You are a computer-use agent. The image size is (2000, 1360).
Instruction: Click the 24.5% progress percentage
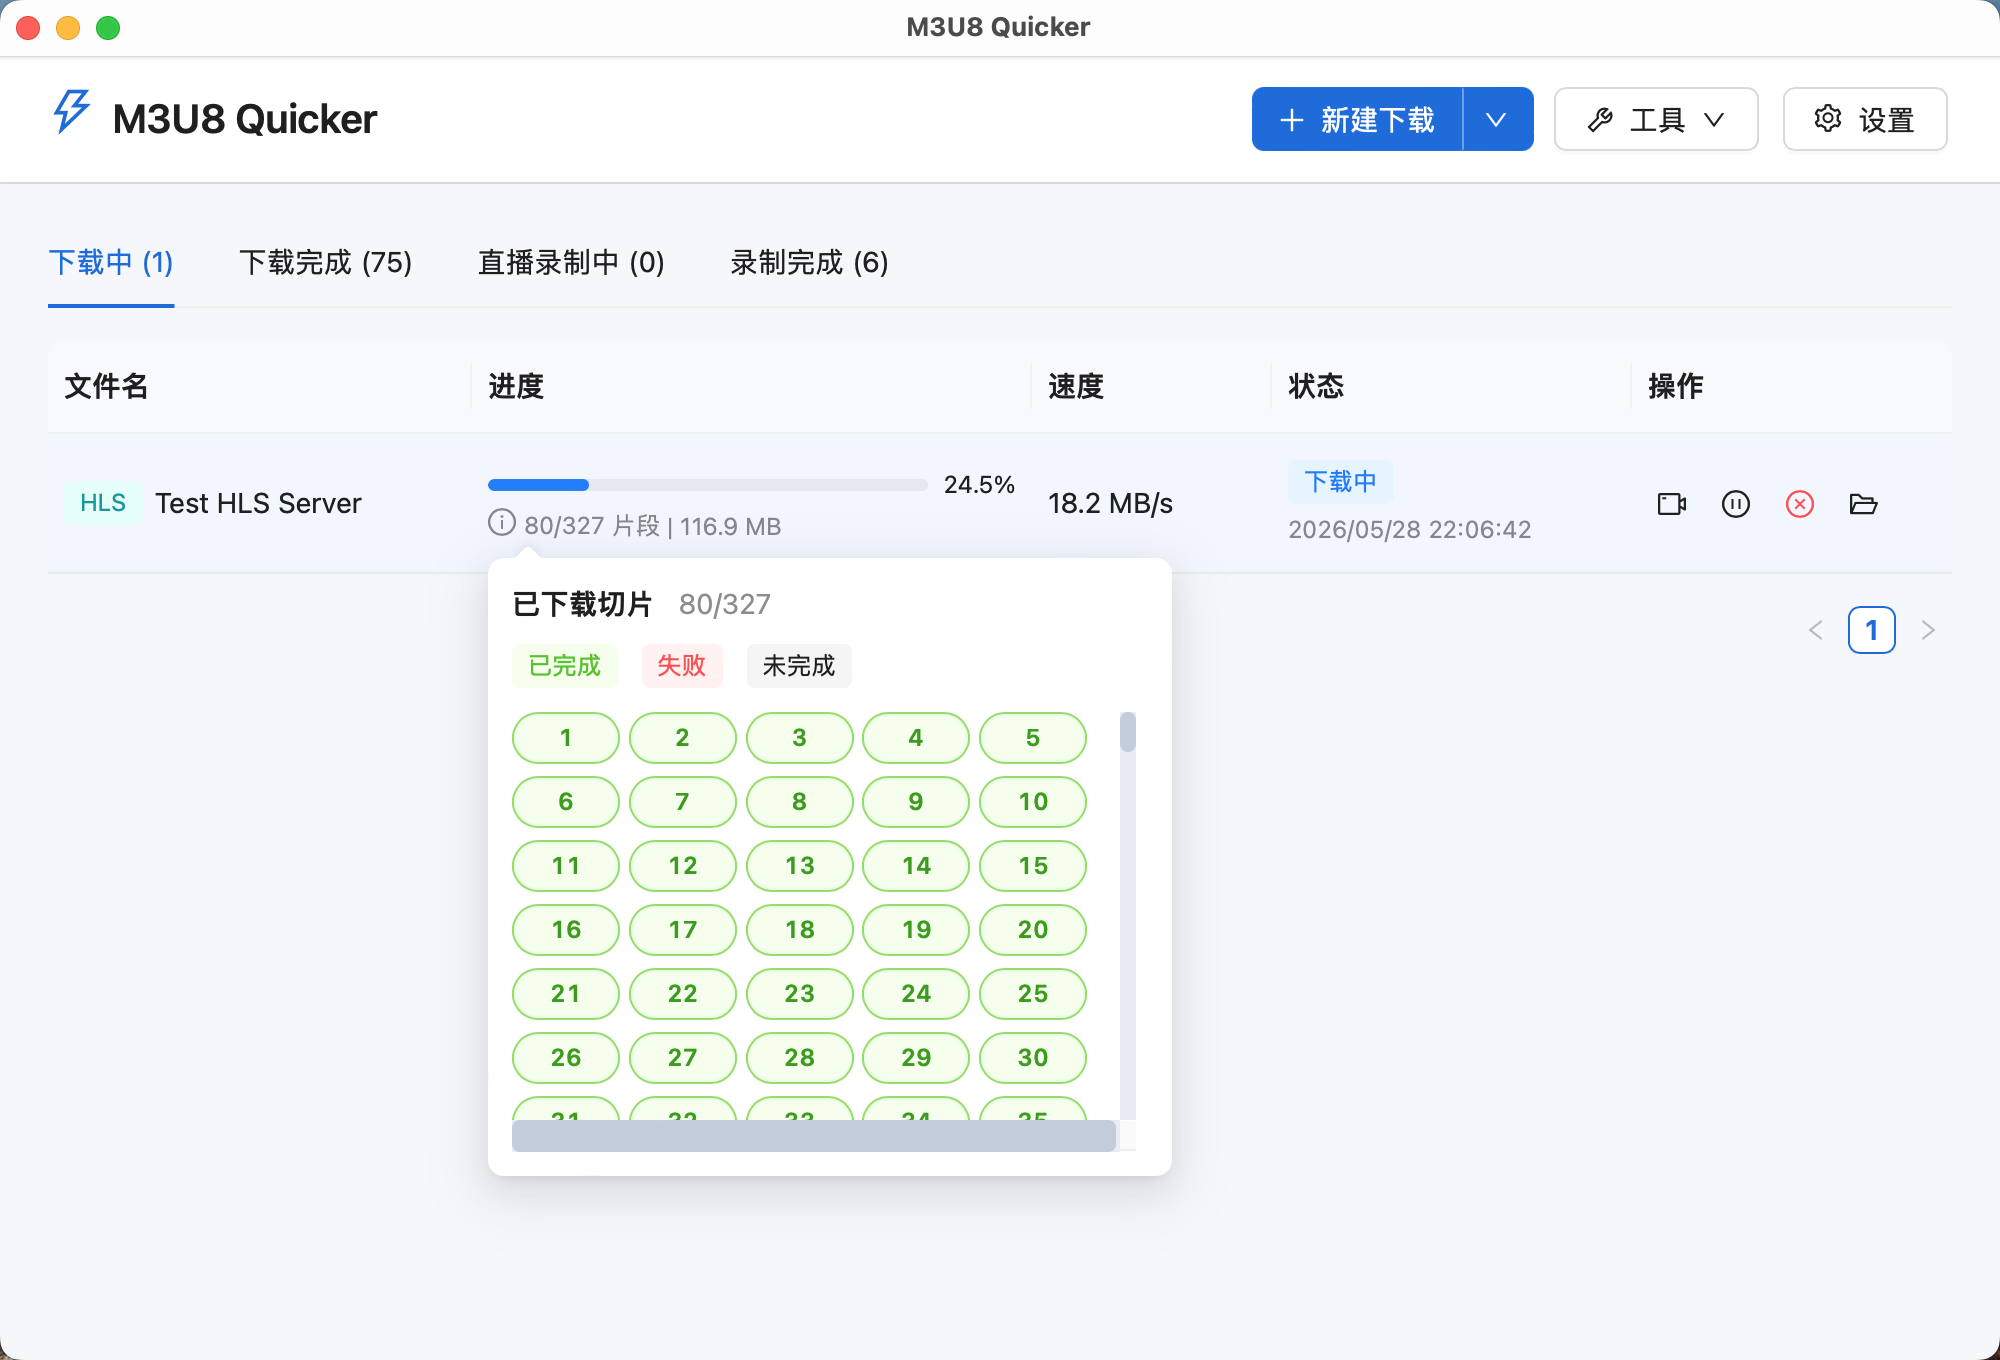click(979, 485)
